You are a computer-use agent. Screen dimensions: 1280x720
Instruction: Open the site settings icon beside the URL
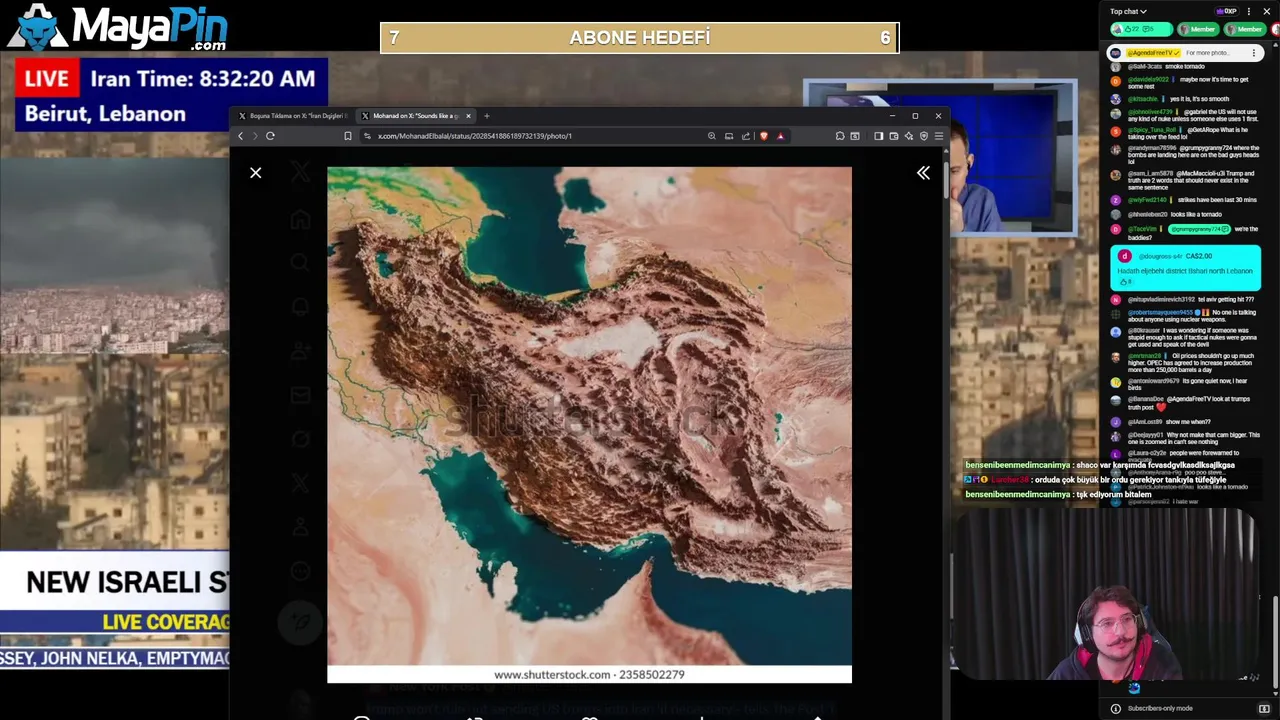click(x=367, y=136)
